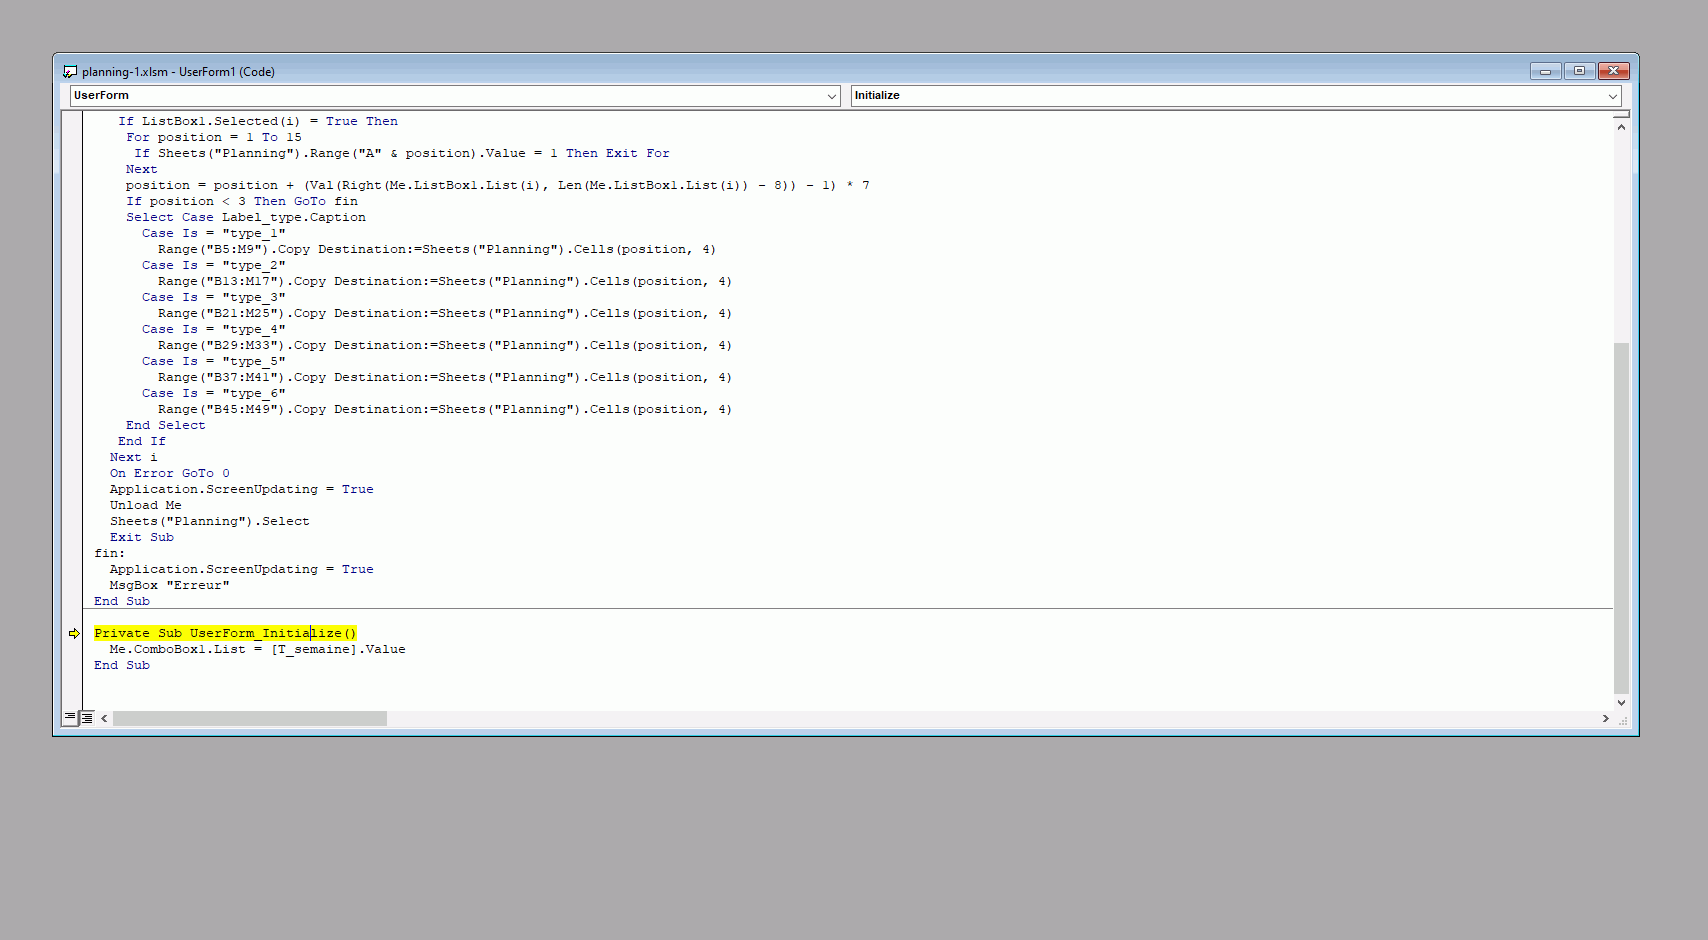The width and height of the screenshot is (1708, 940).
Task: Click the horizontal scrollbar thumb
Action: tap(250, 718)
